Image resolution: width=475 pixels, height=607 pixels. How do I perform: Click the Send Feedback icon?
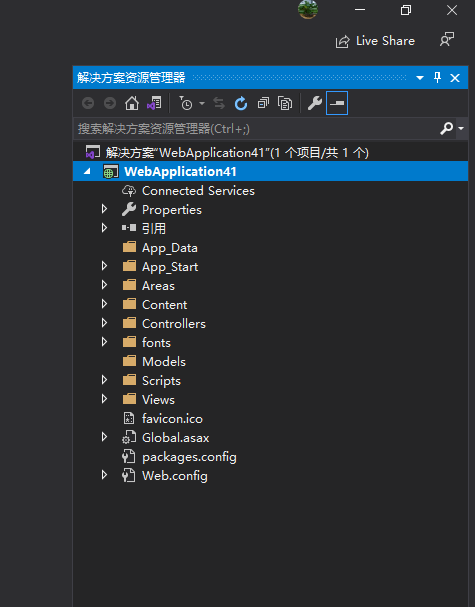[447, 39]
